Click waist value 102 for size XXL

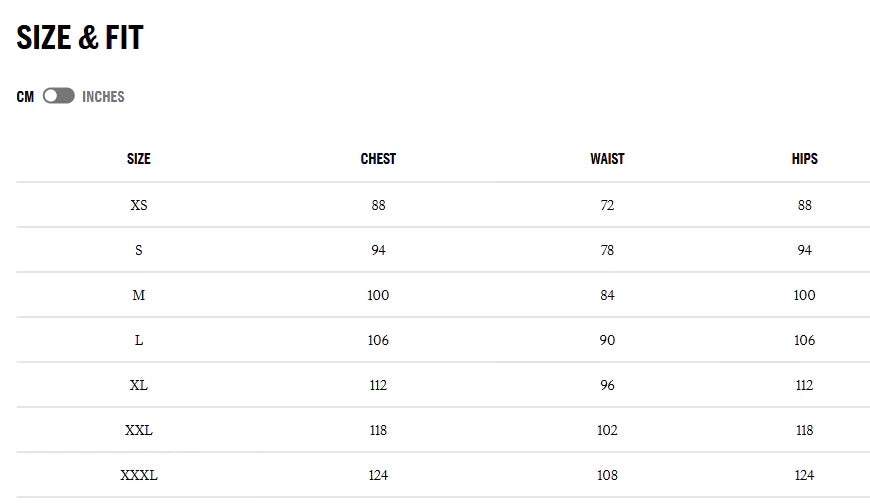pyautogui.click(x=607, y=430)
